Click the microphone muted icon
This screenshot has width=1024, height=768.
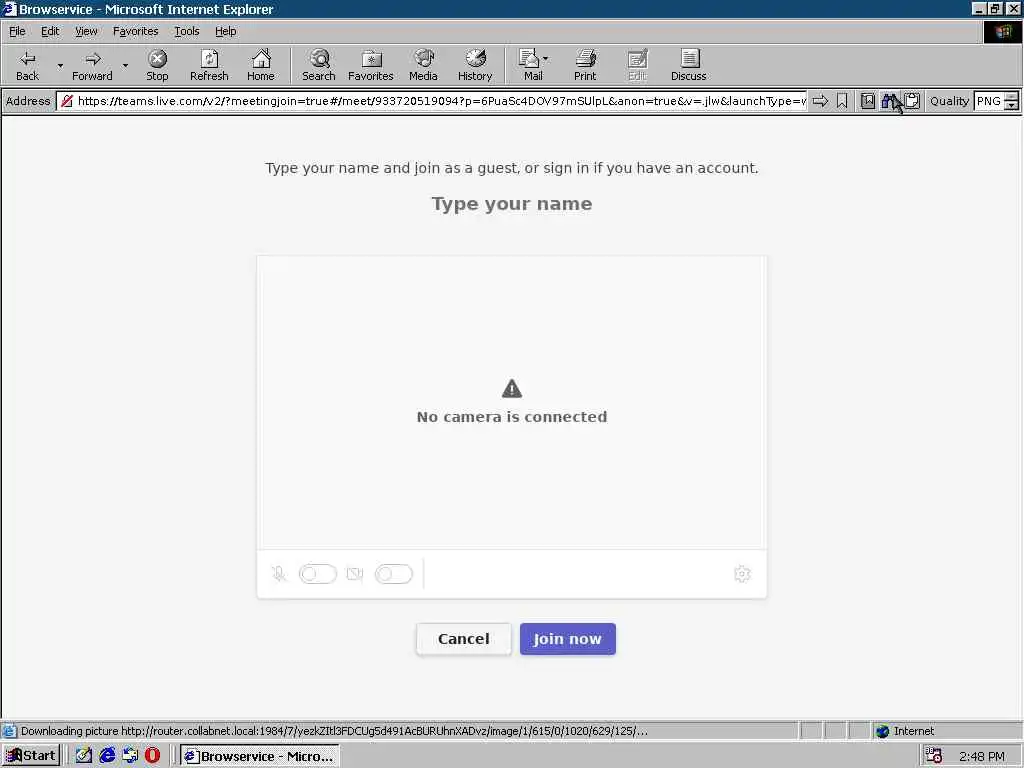point(279,574)
